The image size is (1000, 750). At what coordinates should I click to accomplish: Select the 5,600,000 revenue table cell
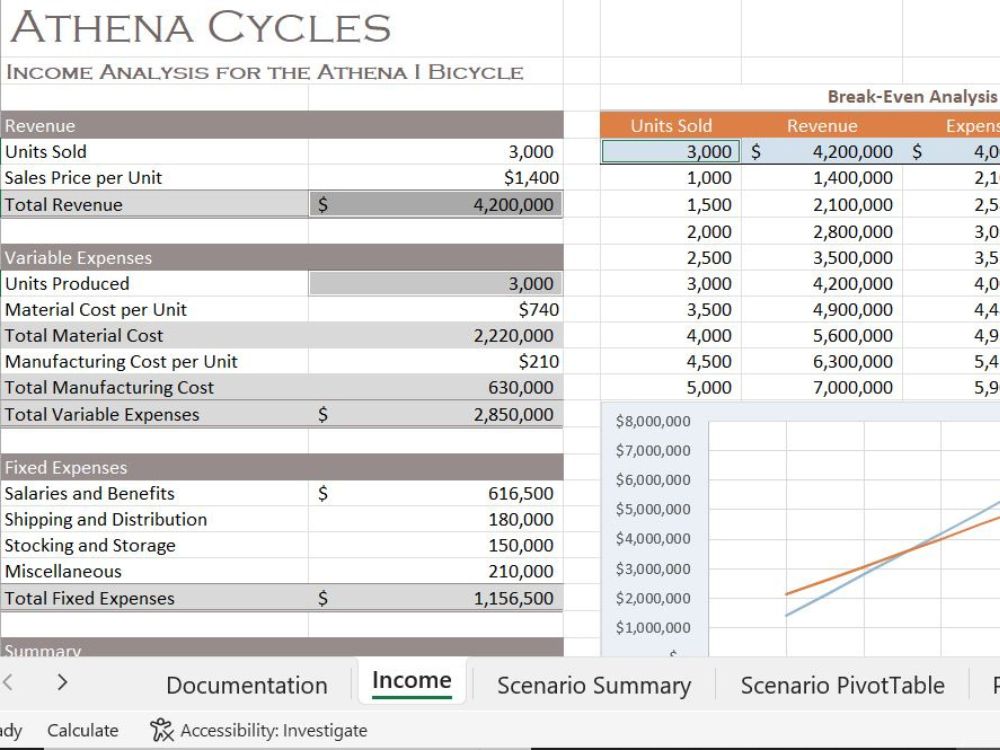(x=822, y=335)
